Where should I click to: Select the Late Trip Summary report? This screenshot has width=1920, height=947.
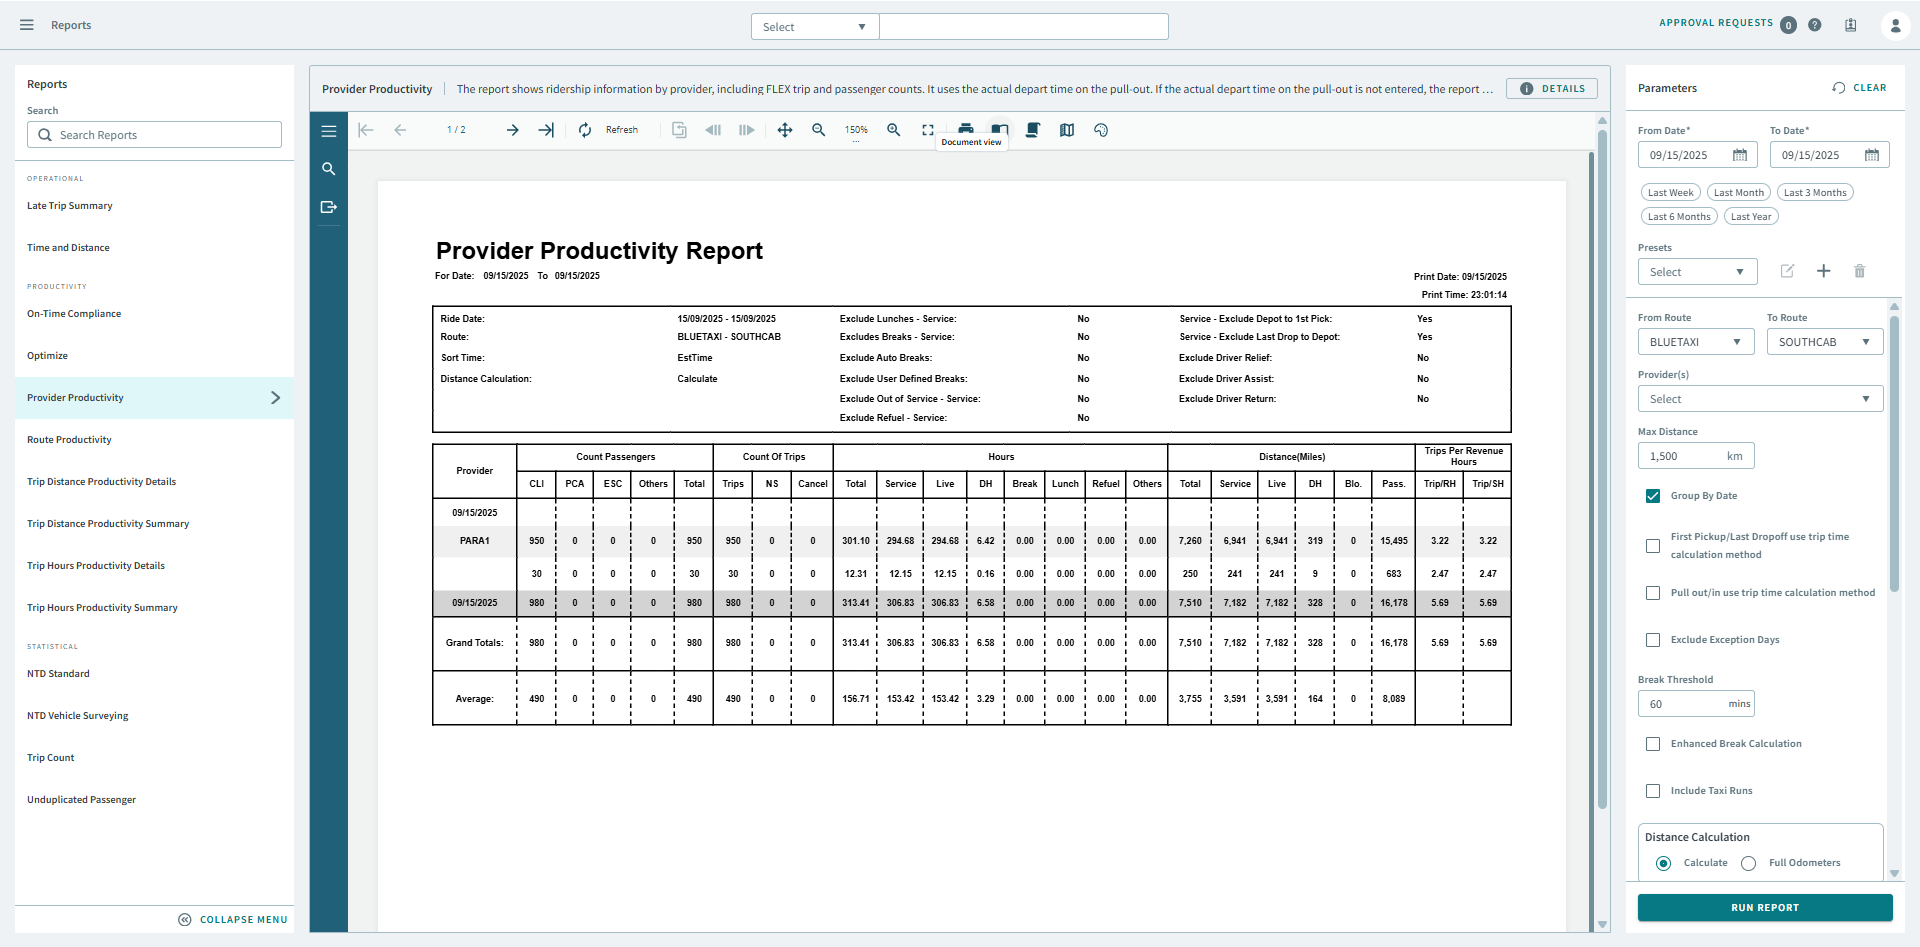click(70, 206)
